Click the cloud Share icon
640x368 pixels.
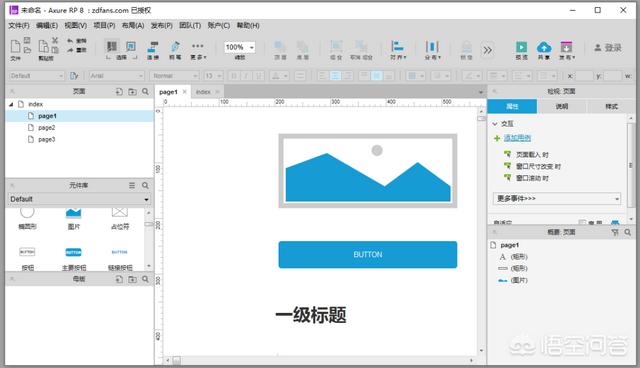544,47
